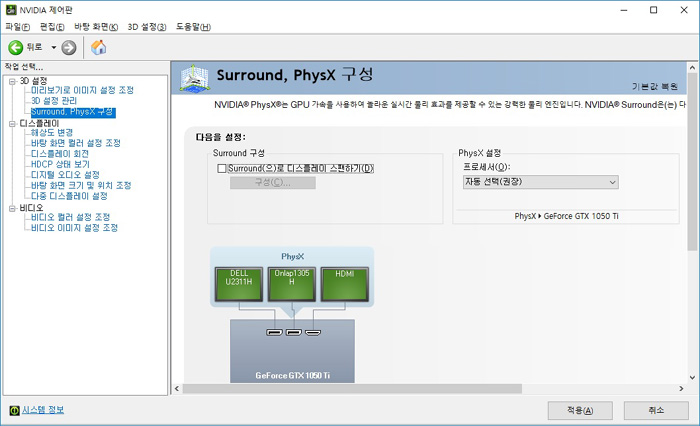The width and height of the screenshot is (700, 426).
Task: Open the 3D 설정(3) menu
Action: (147, 27)
